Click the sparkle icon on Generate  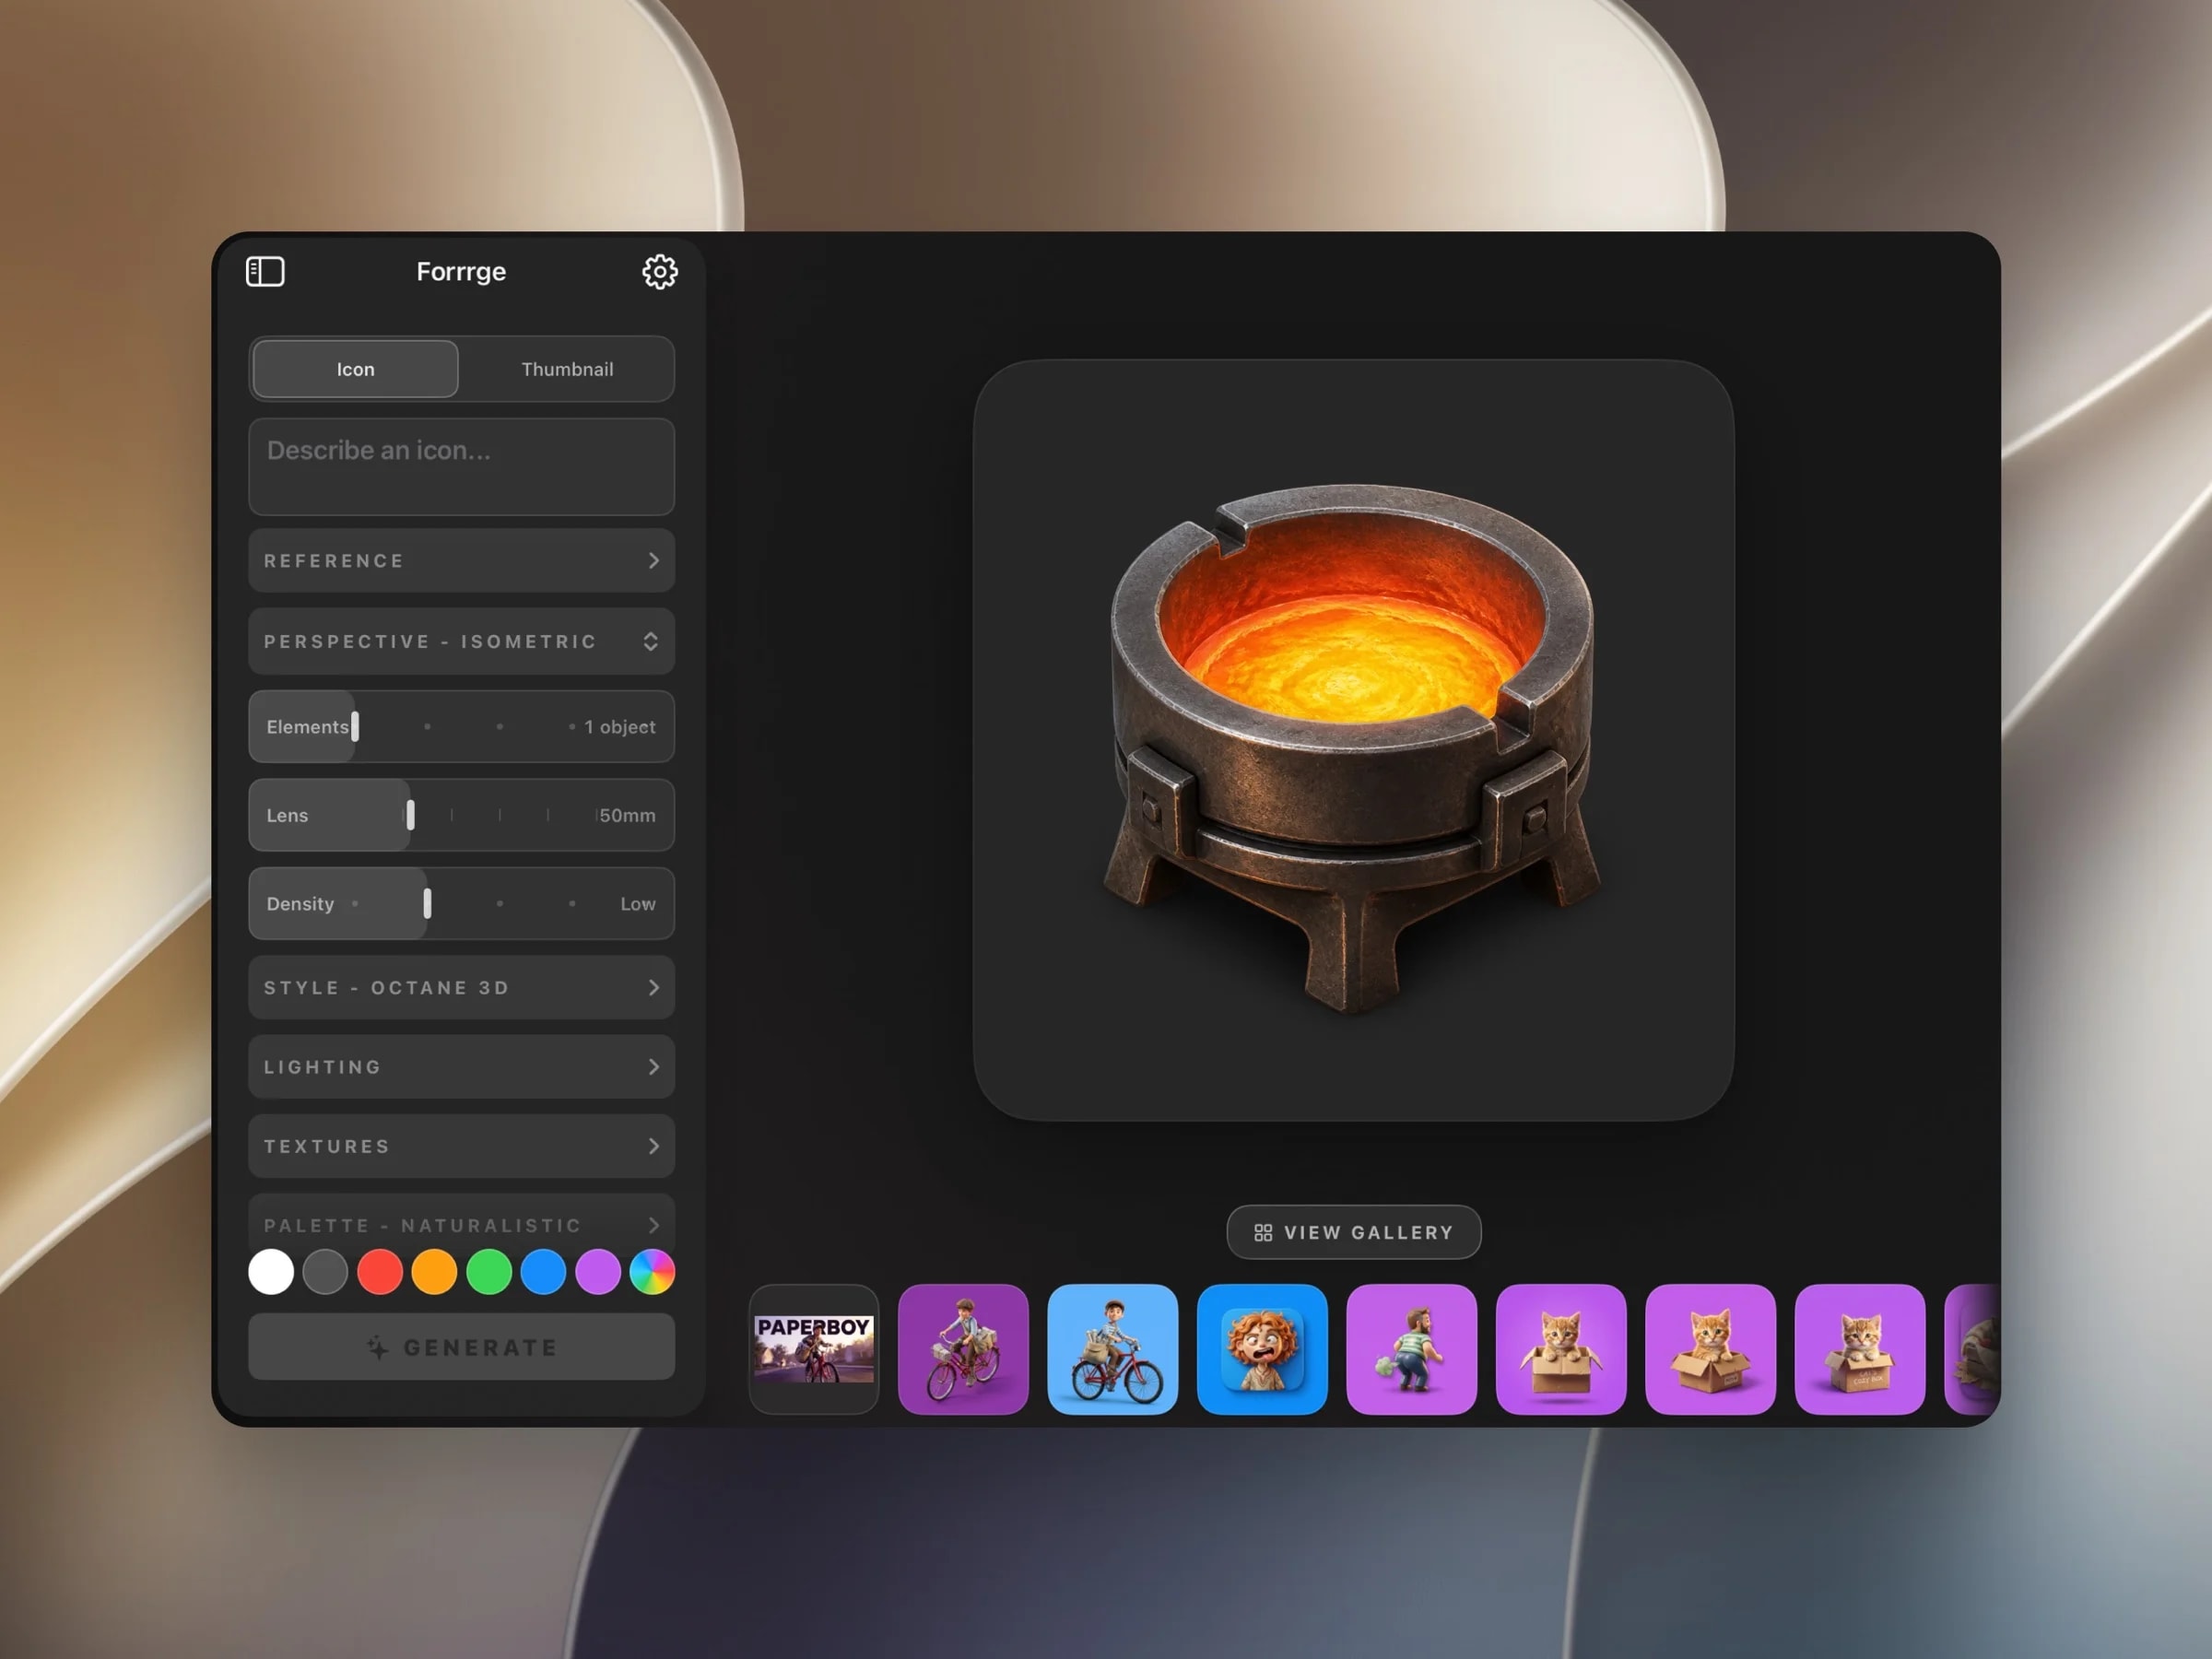point(378,1347)
